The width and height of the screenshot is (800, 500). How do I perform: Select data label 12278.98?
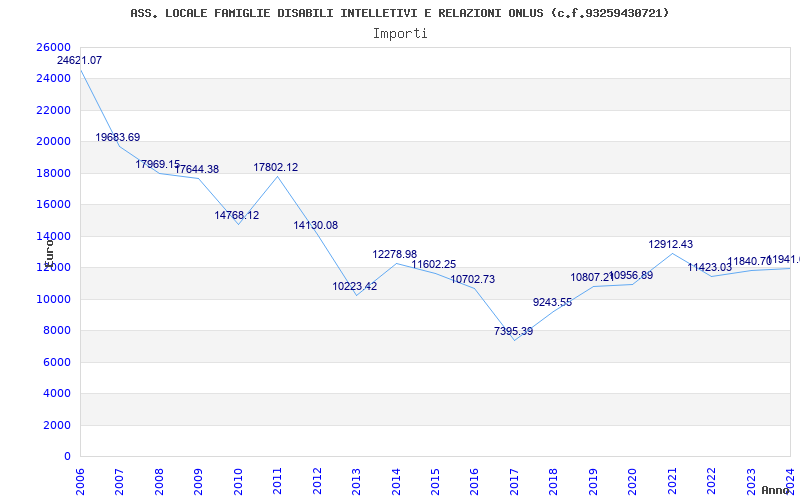(395, 255)
